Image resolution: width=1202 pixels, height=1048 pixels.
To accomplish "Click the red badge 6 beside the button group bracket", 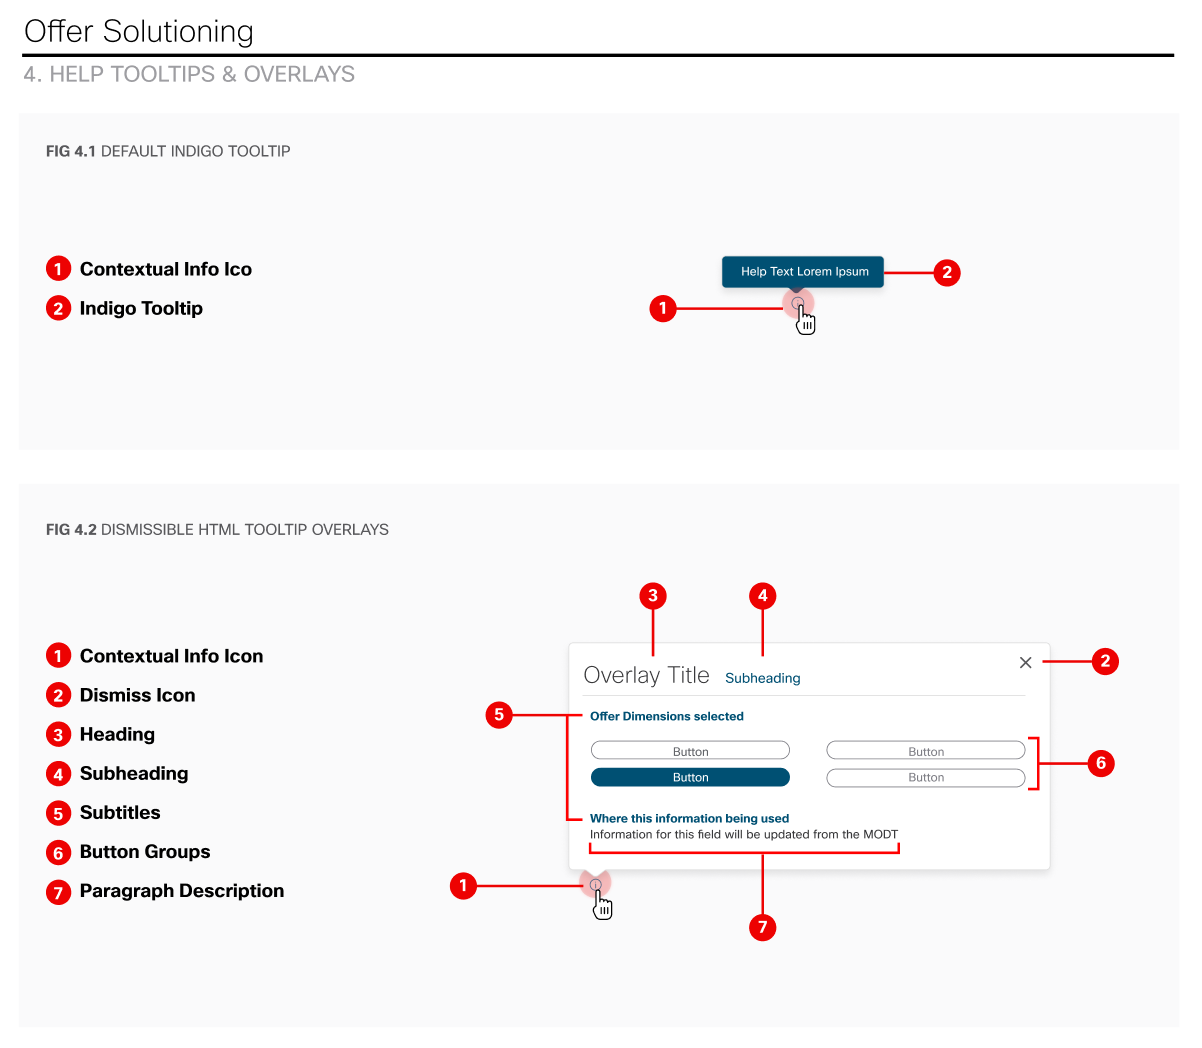I will (1100, 763).
